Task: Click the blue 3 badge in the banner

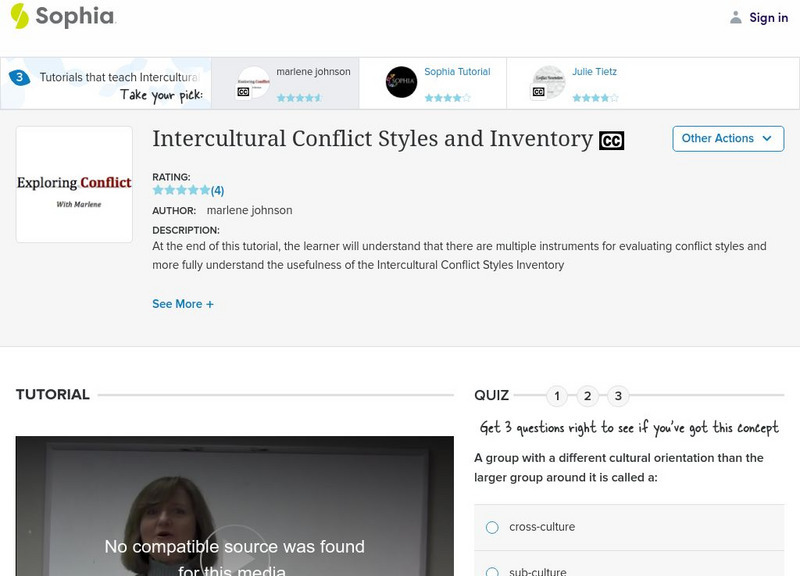Action: click(18, 73)
